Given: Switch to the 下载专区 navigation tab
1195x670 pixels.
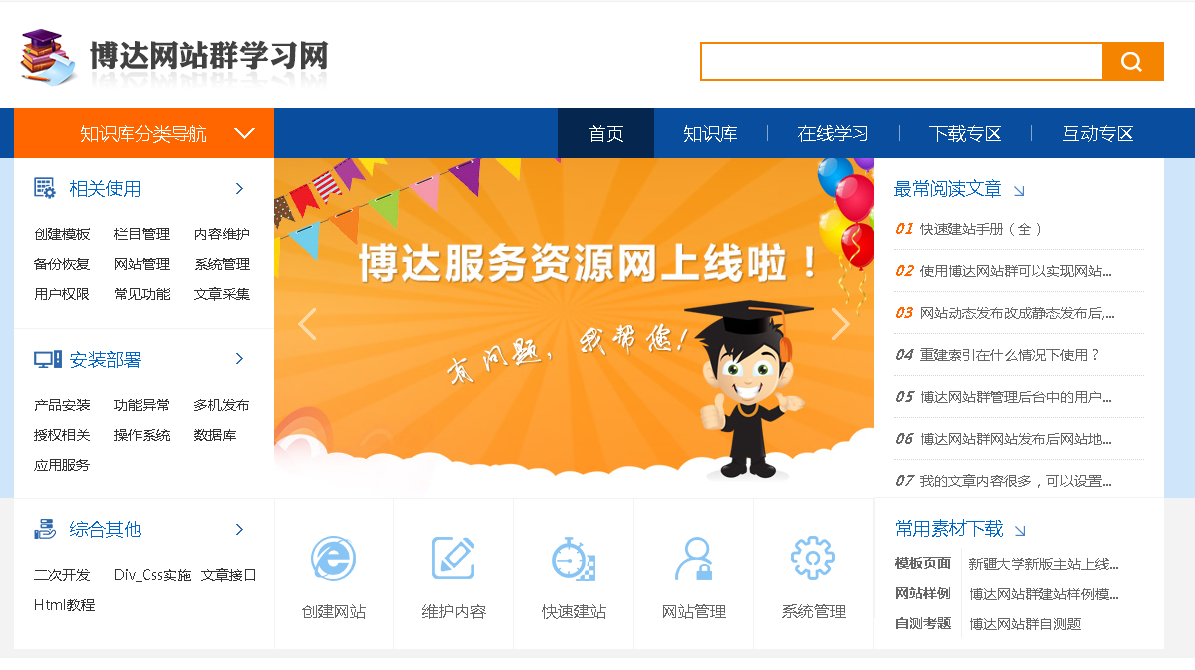Looking at the screenshot, I should coord(965,133).
